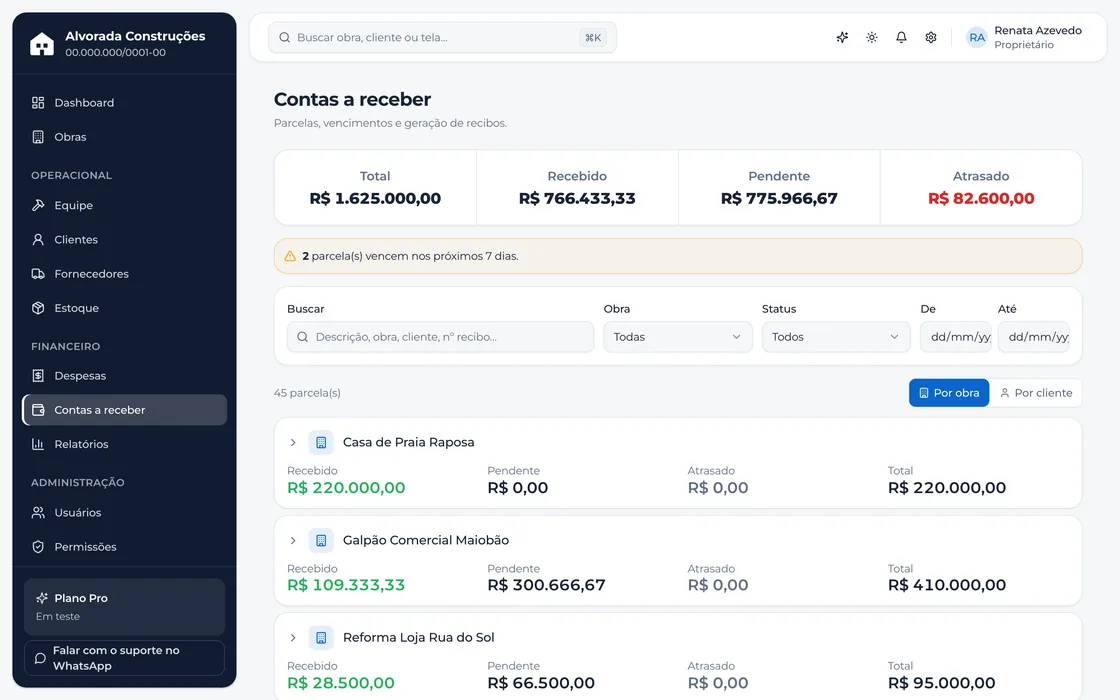Click the Pendente total R$ 775.966,67

coord(779,199)
